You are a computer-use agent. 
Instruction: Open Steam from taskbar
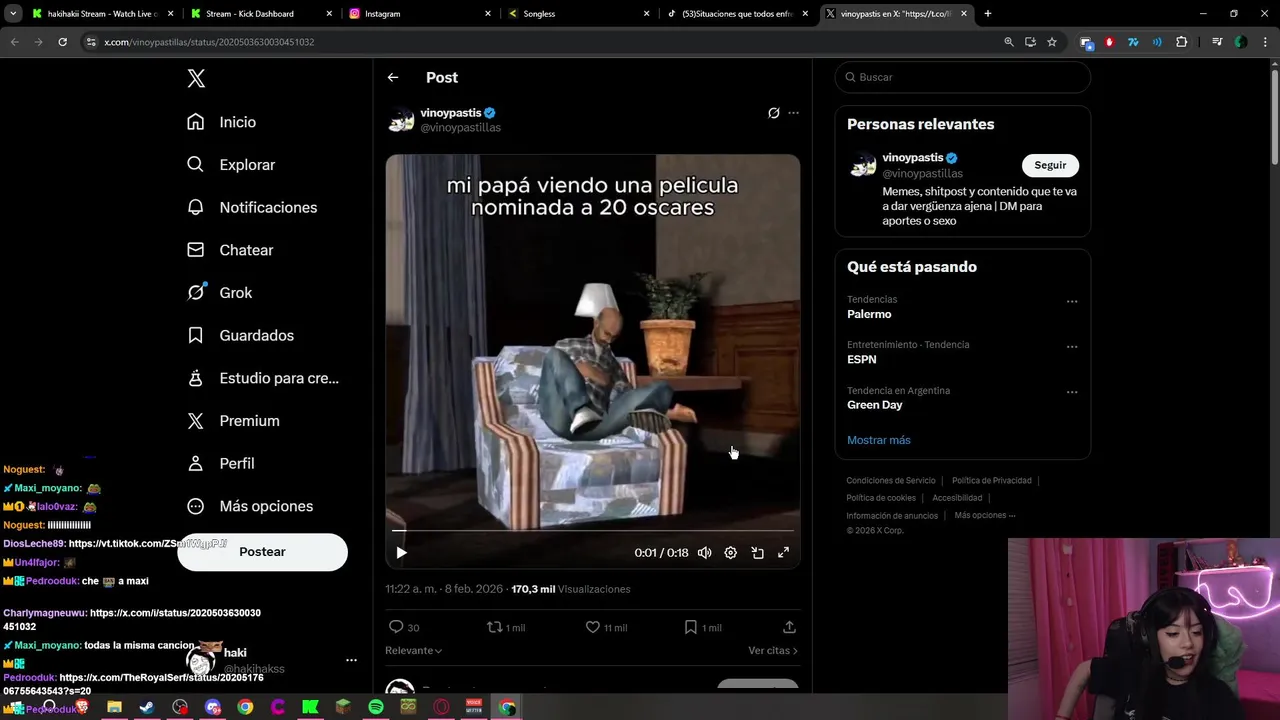coord(146,708)
